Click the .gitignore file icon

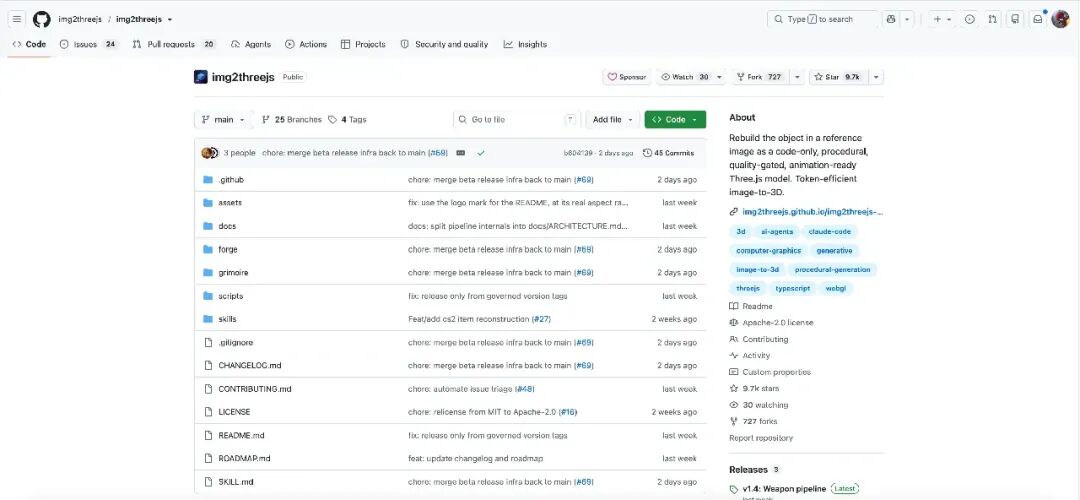click(x=208, y=342)
